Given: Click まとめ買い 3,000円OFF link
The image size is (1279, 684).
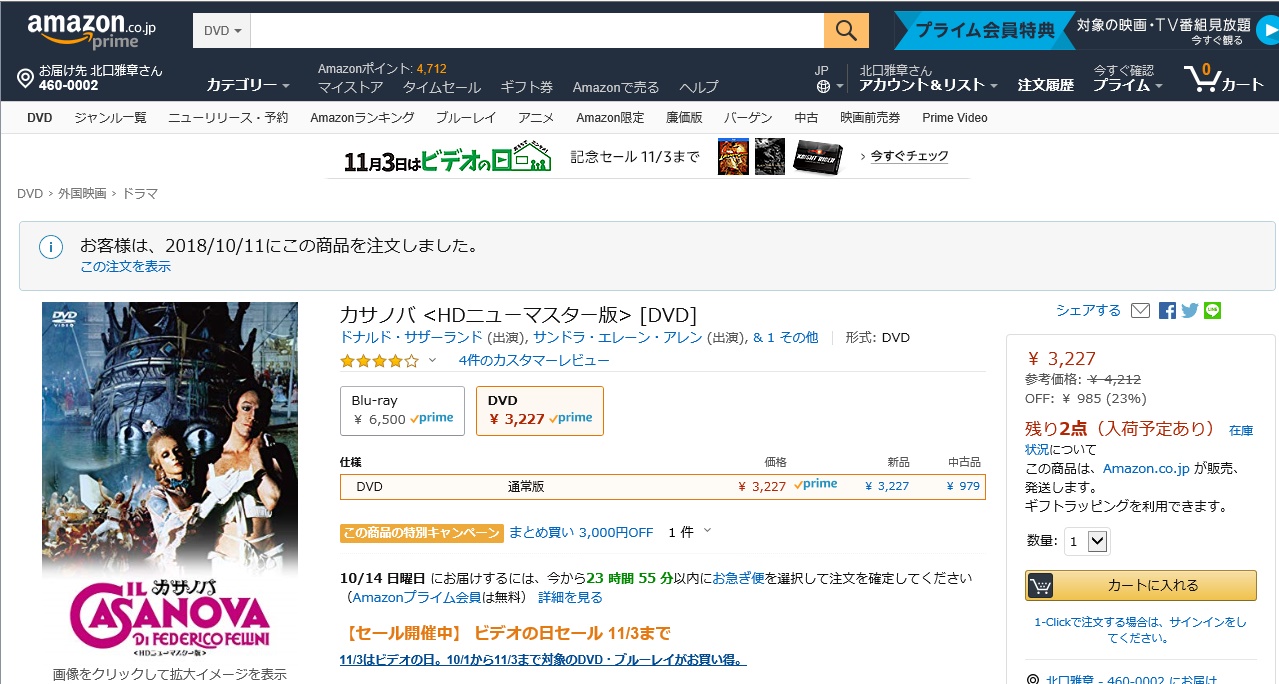Looking at the screenshot, I should pos(581,532).
